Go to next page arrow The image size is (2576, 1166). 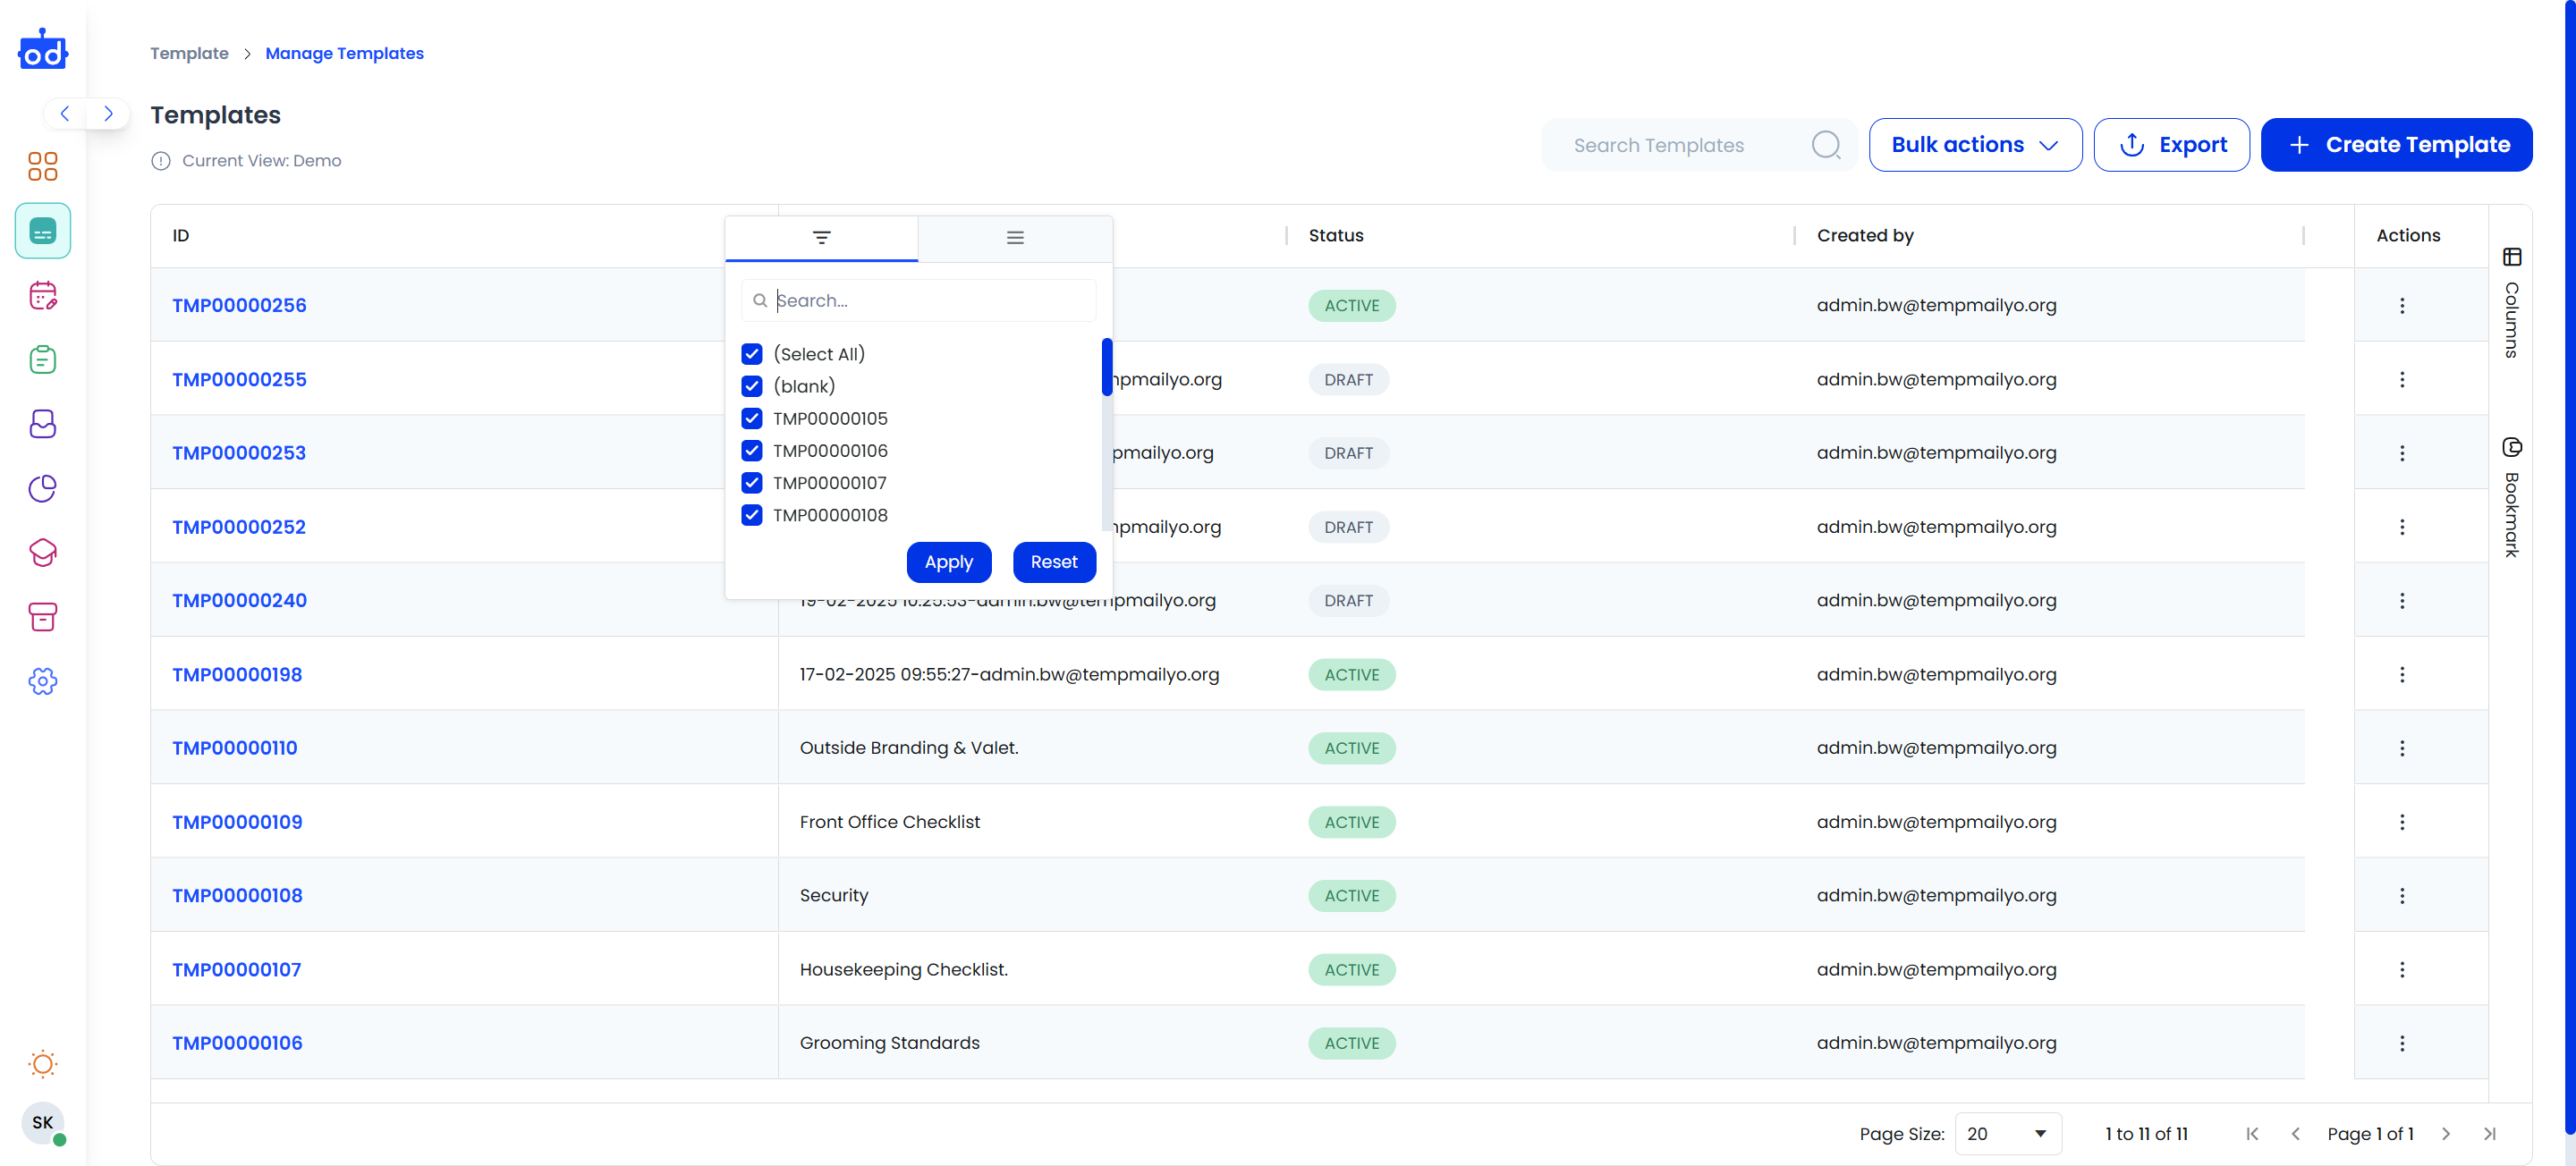click(2446, 1133)
